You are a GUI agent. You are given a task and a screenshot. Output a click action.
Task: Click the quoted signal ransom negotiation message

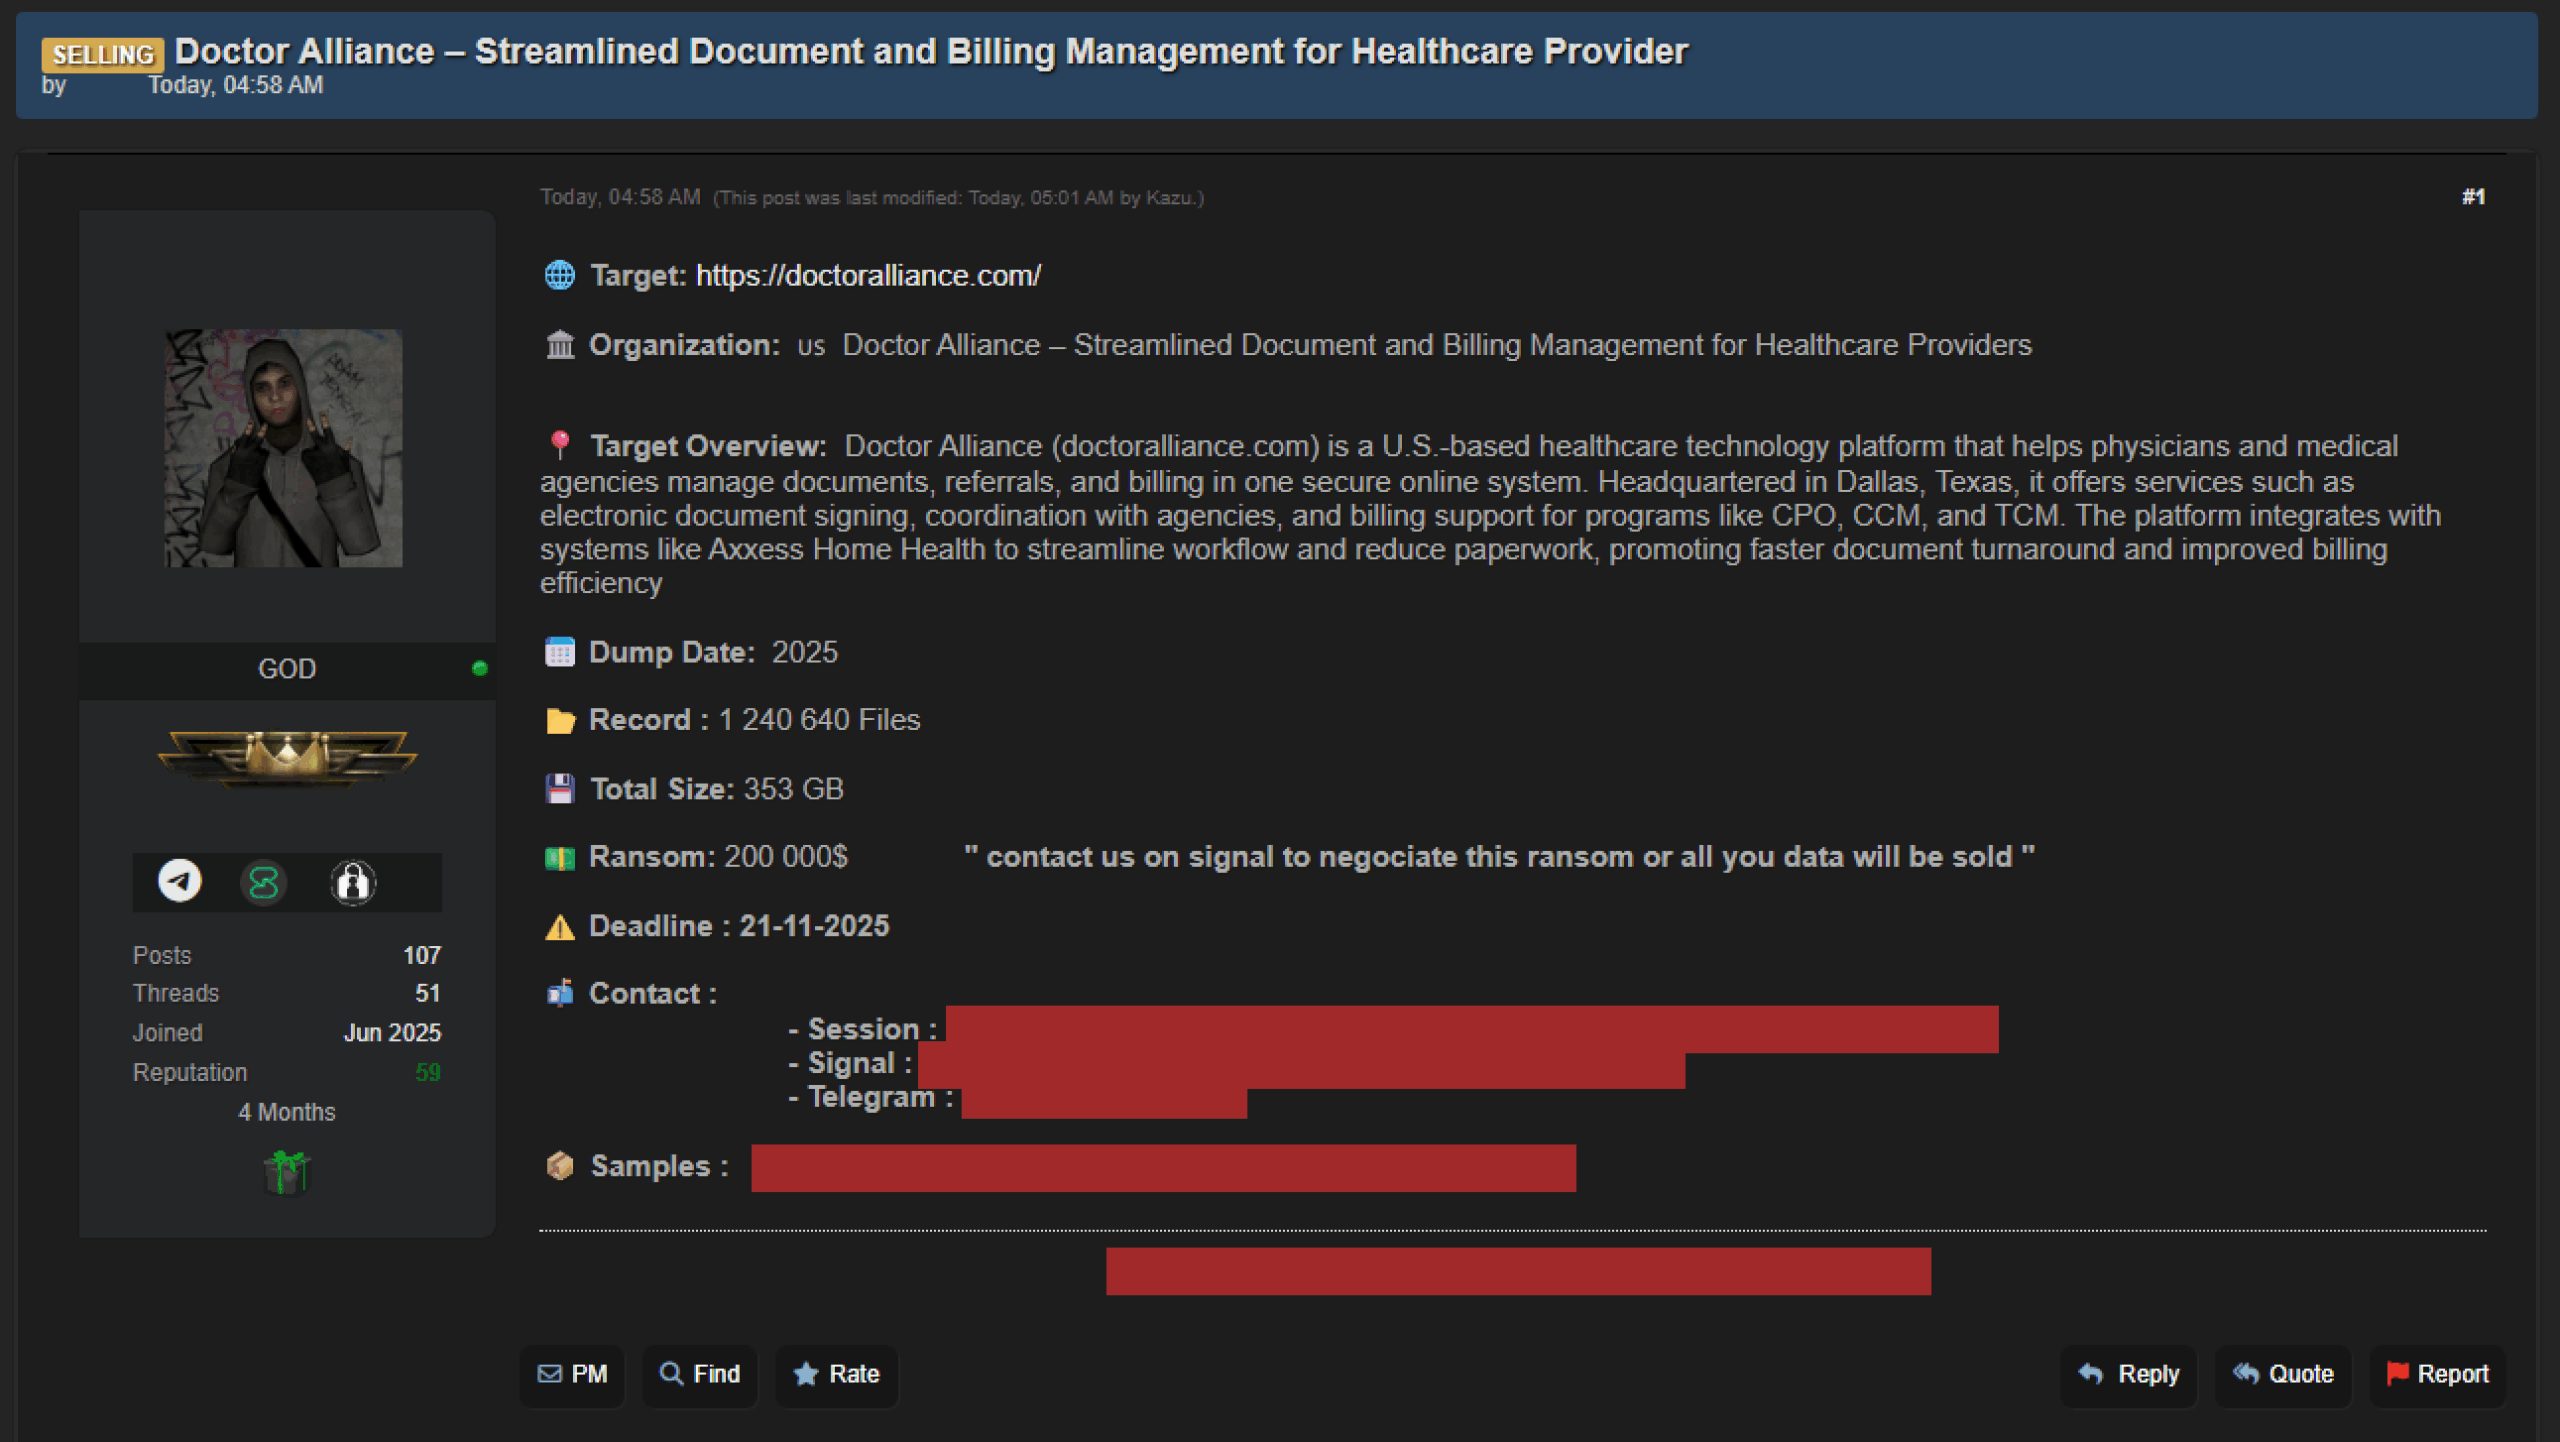tap(1499, 857)
